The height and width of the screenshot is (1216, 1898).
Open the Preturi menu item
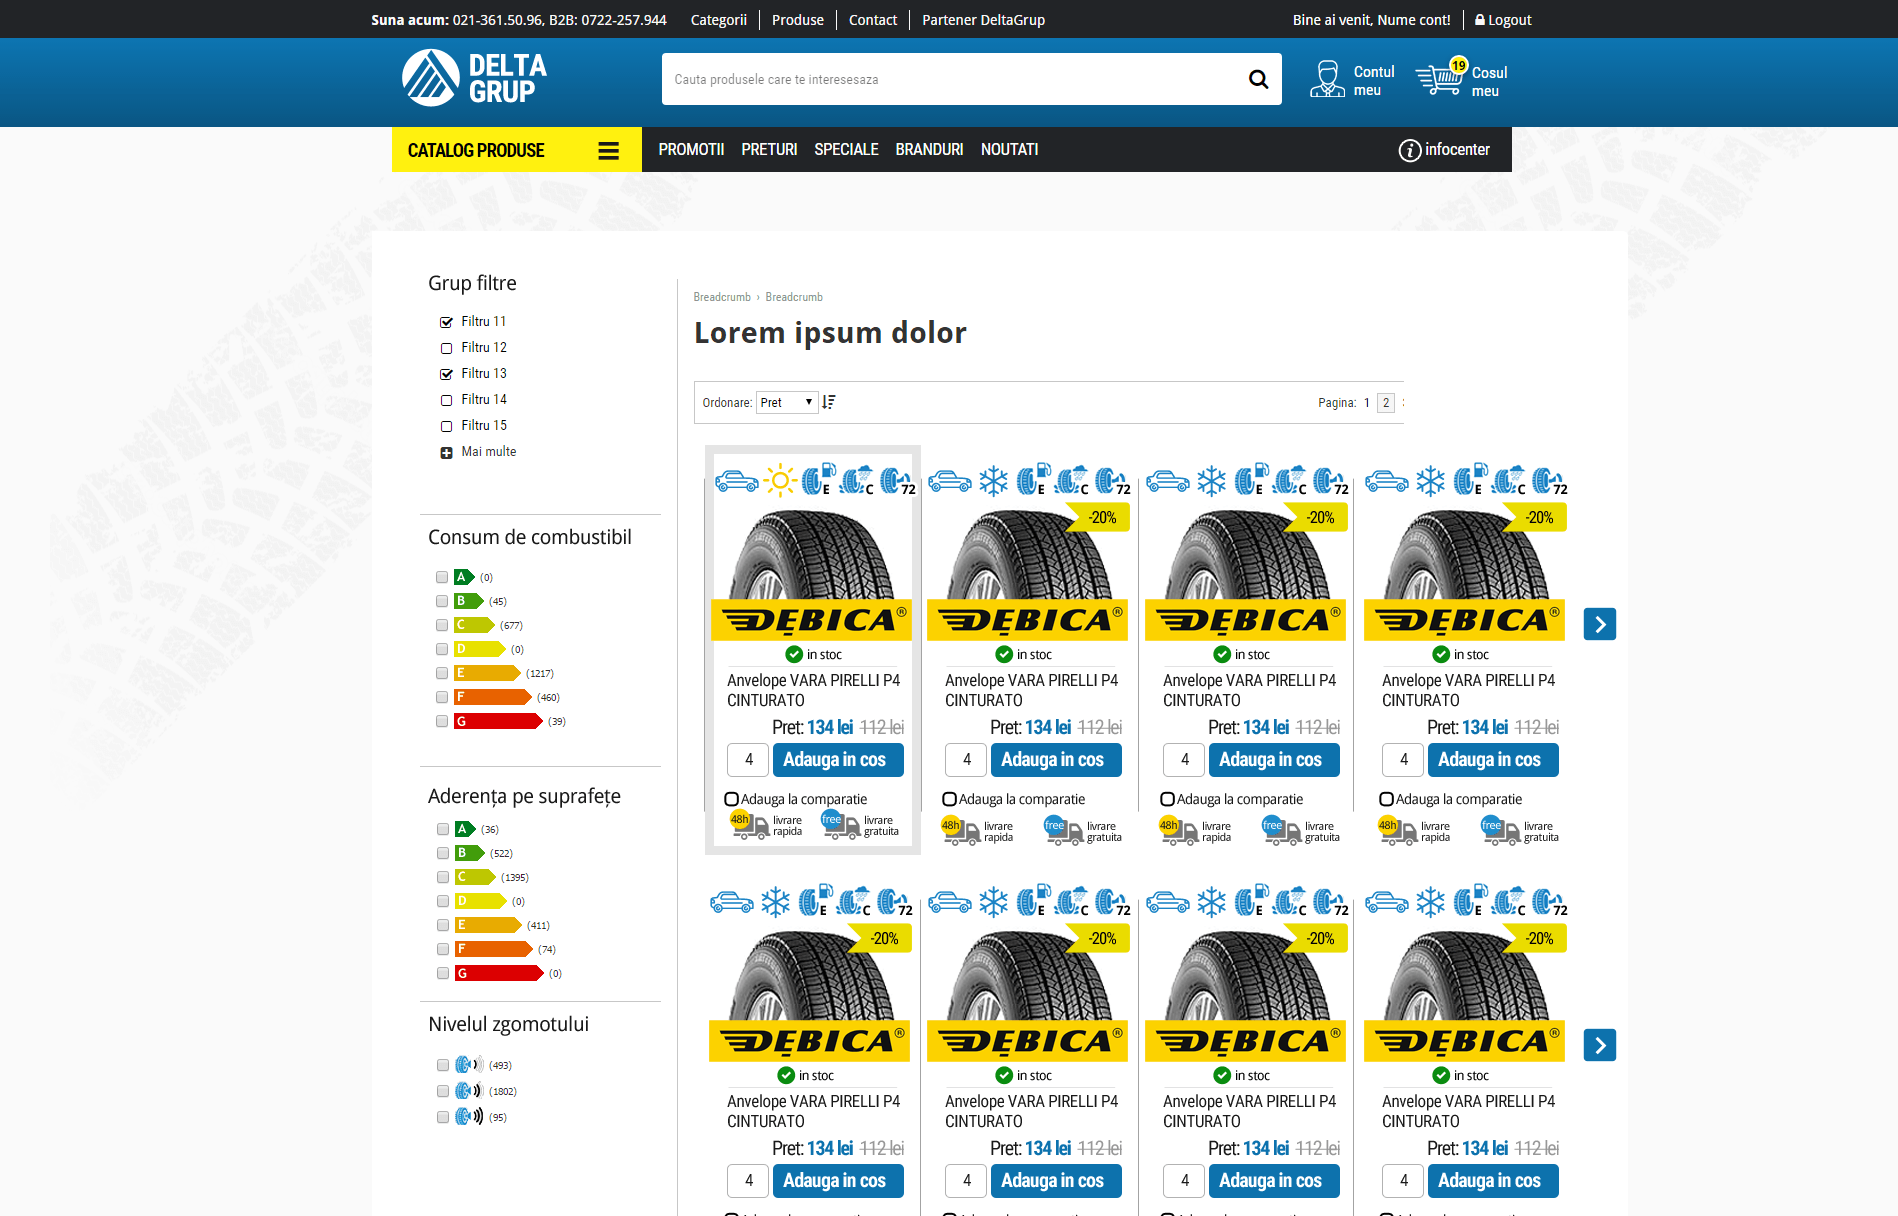point(769,149)
